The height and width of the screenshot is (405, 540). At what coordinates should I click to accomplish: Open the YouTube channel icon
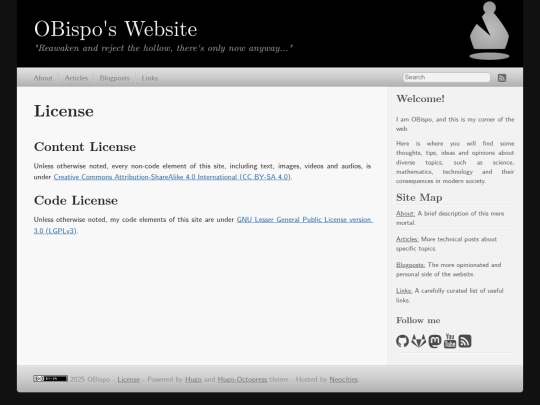(450, 341)
